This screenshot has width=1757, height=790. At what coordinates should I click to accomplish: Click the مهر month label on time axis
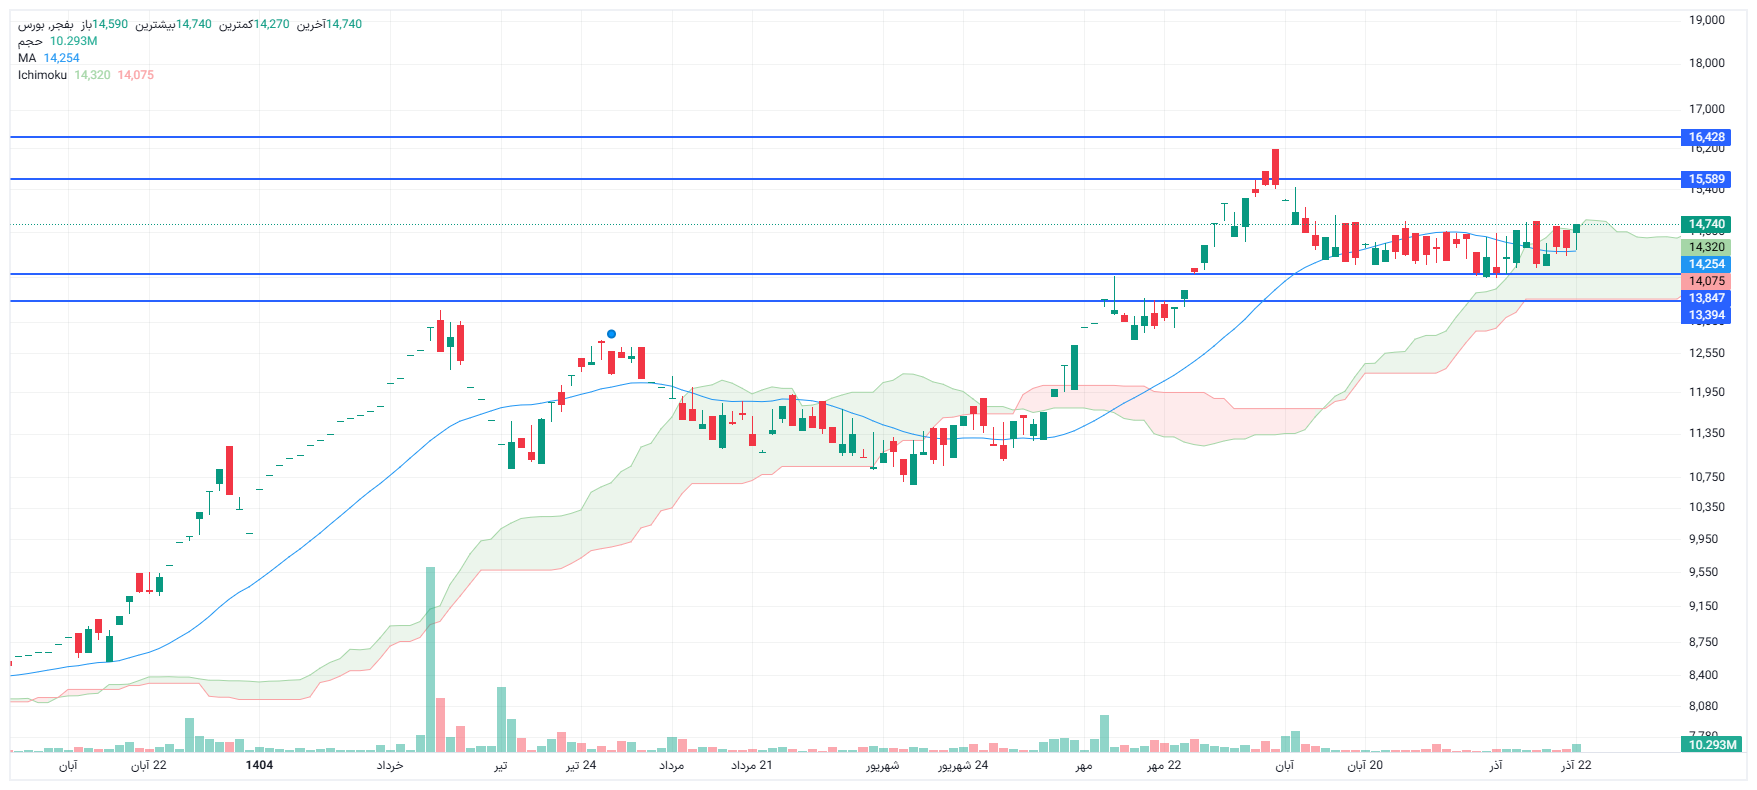coord(1083,765)
